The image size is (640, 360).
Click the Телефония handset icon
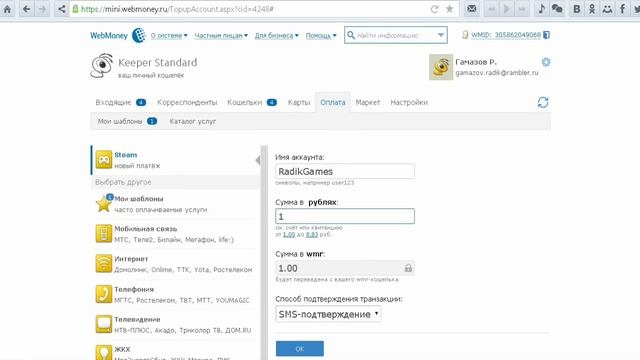(104, 294)
